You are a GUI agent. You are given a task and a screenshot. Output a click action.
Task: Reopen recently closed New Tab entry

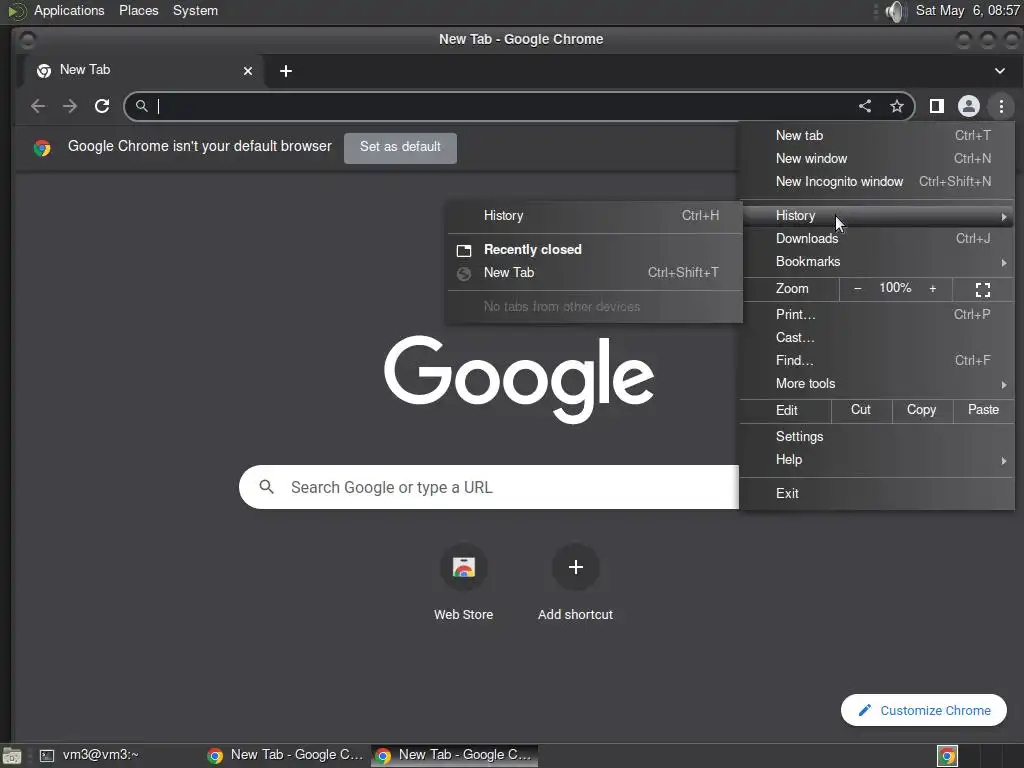(595, 272)
